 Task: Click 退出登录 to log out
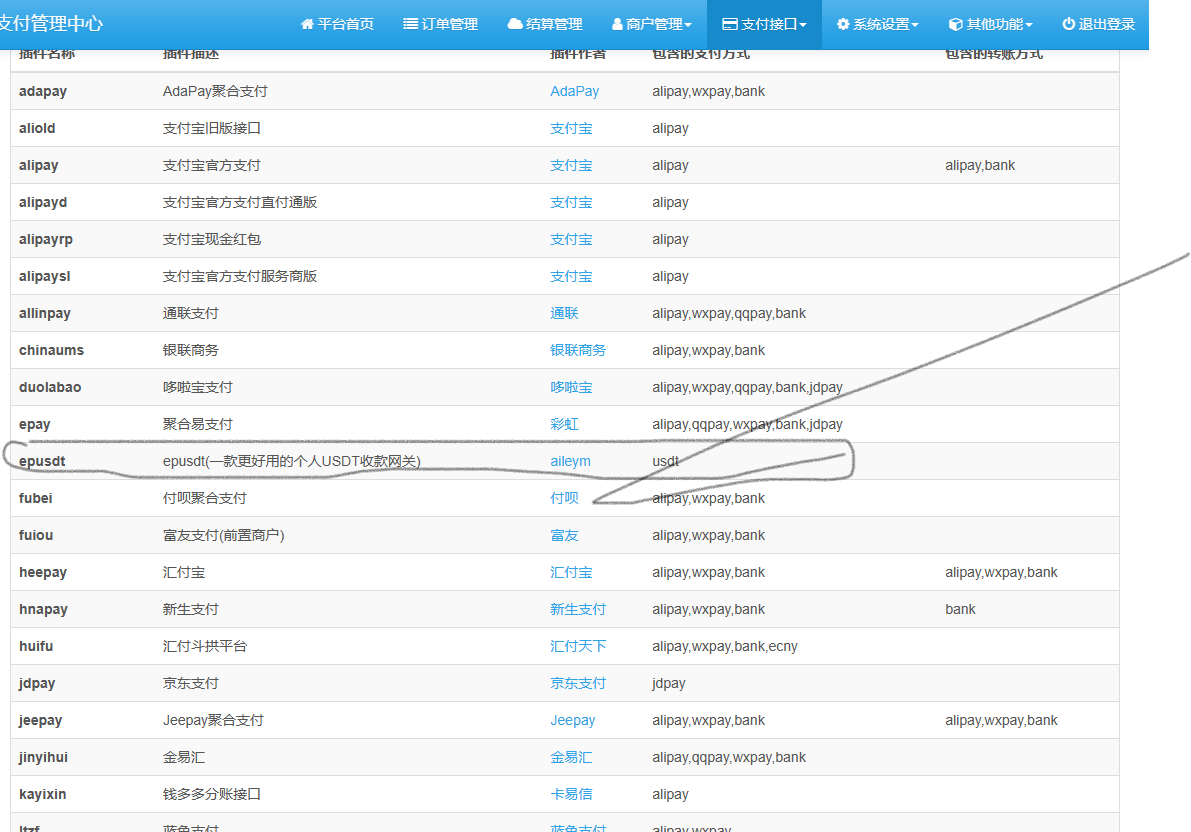tap(1098, 24)
